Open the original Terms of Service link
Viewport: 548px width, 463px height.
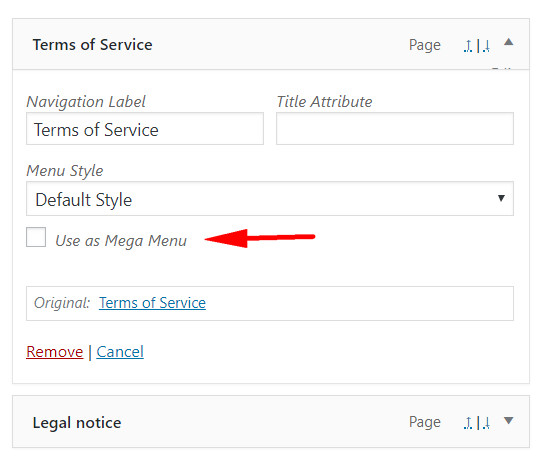tap(152, 303)
